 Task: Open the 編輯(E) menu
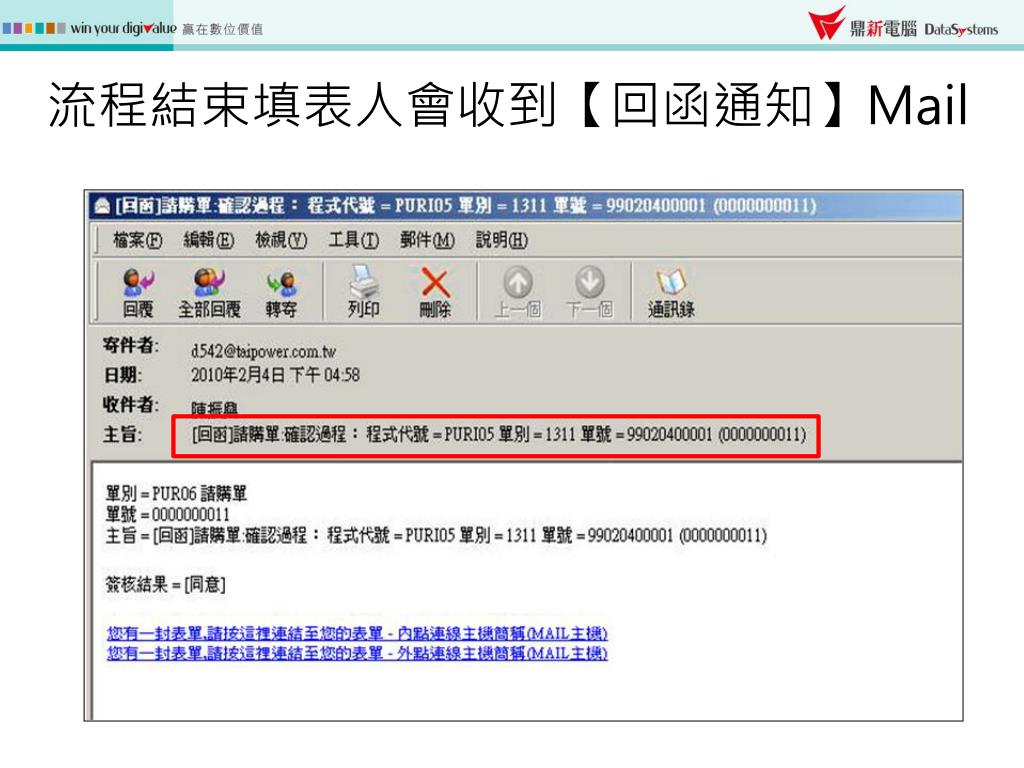208,240
